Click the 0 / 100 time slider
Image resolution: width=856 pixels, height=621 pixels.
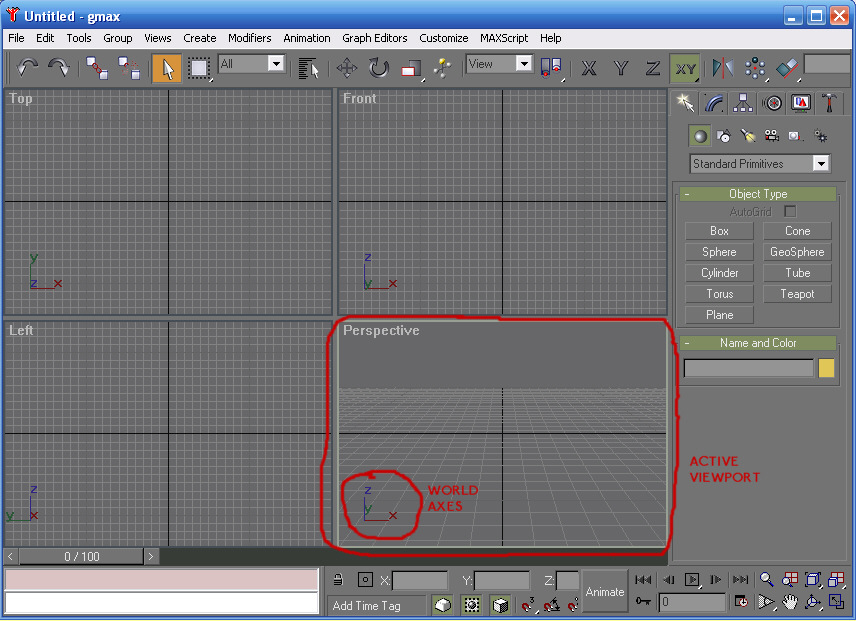point(82,557)
